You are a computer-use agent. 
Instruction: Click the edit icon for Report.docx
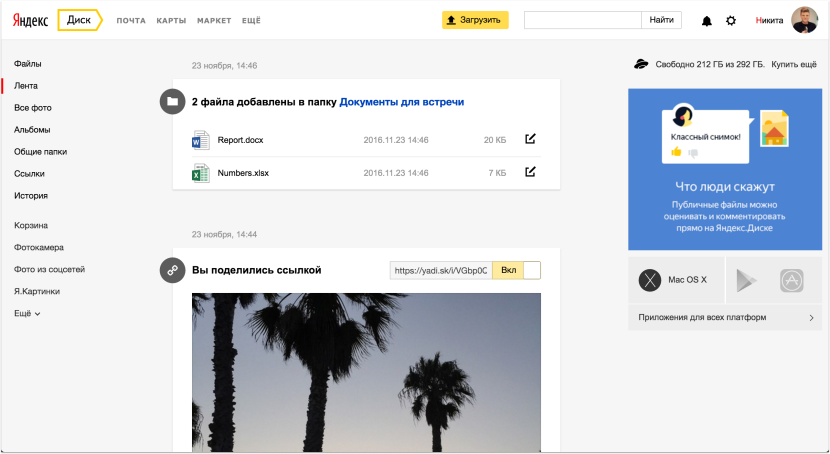[531, 139]
